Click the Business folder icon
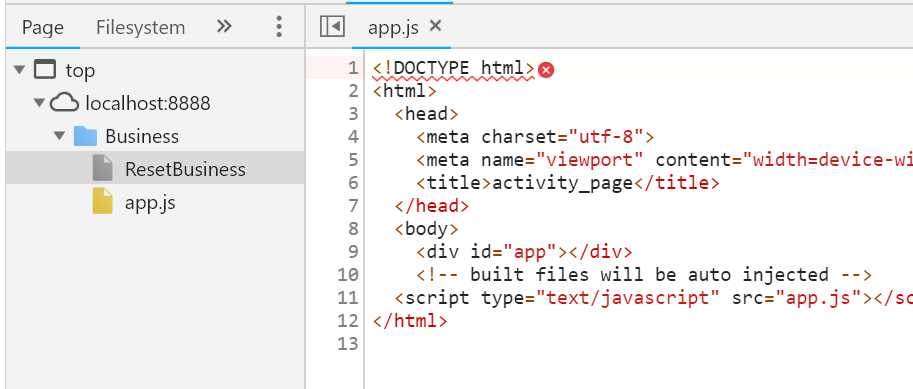 point(85,136)
